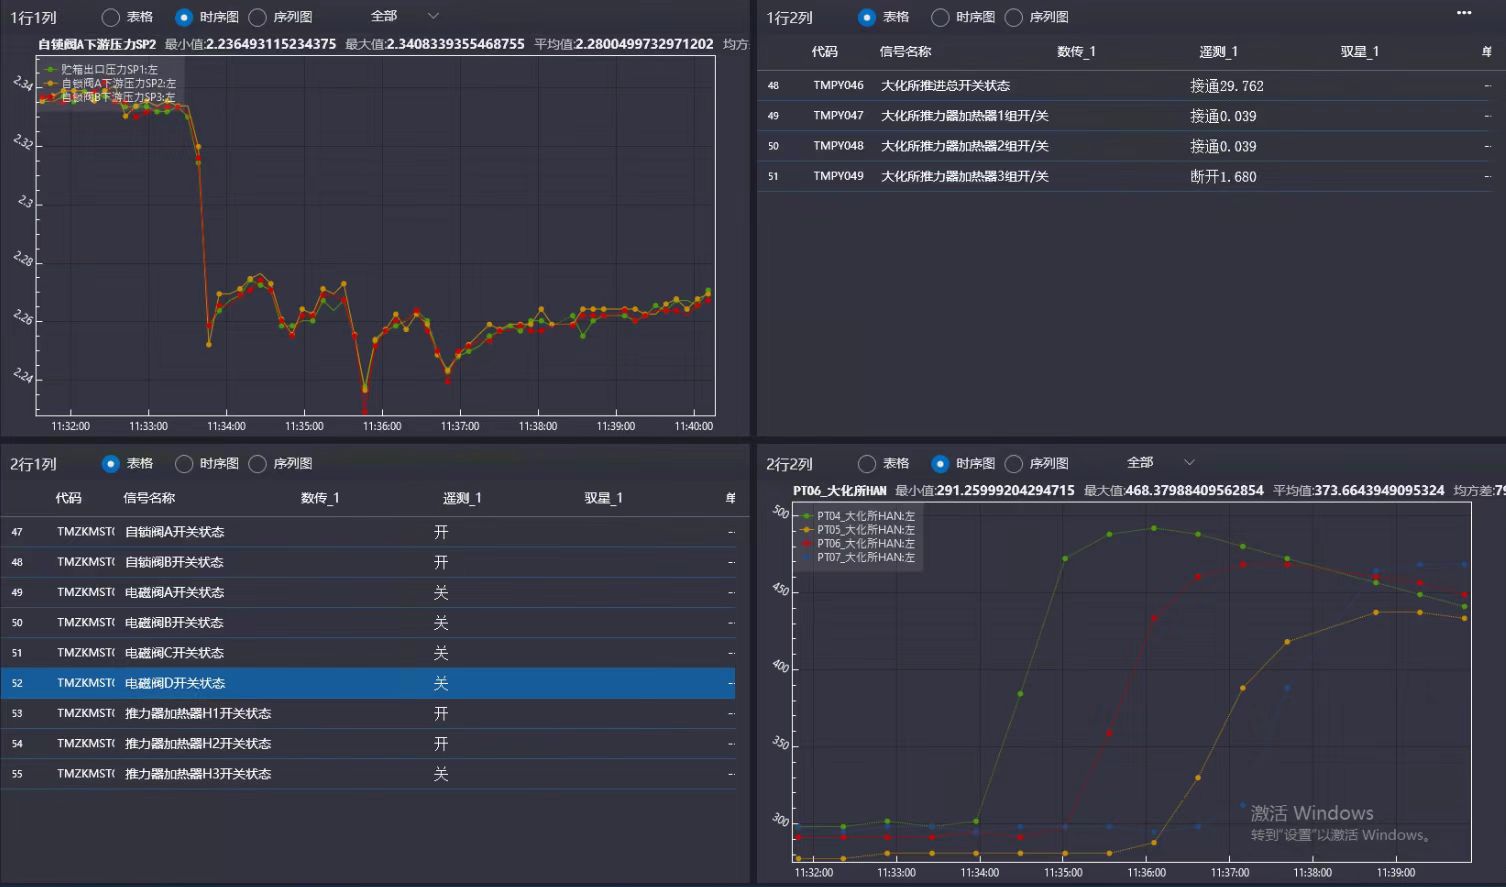Open the three-dot more options menu
The image size is (1506, 887).
coord(1464,13)
